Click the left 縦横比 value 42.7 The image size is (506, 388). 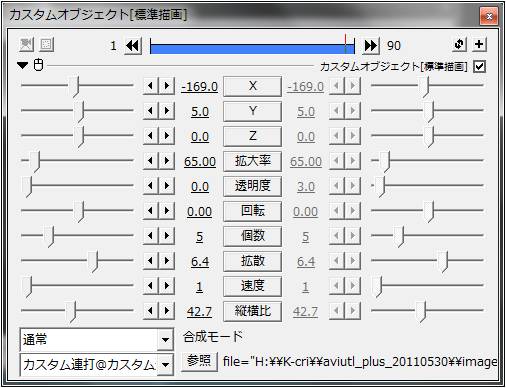(199, 312)
